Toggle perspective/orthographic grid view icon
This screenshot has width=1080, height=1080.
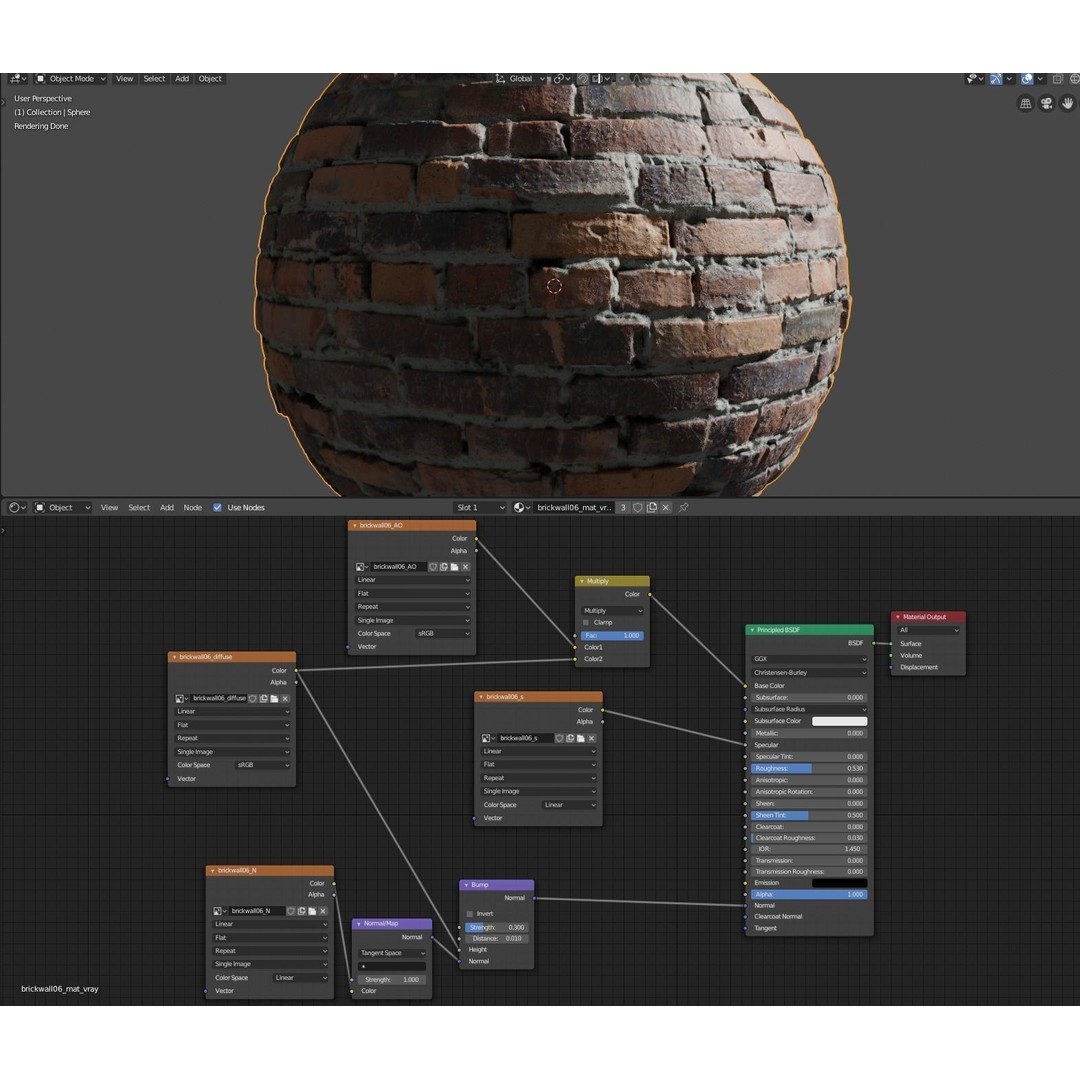tap(1026, 103)
